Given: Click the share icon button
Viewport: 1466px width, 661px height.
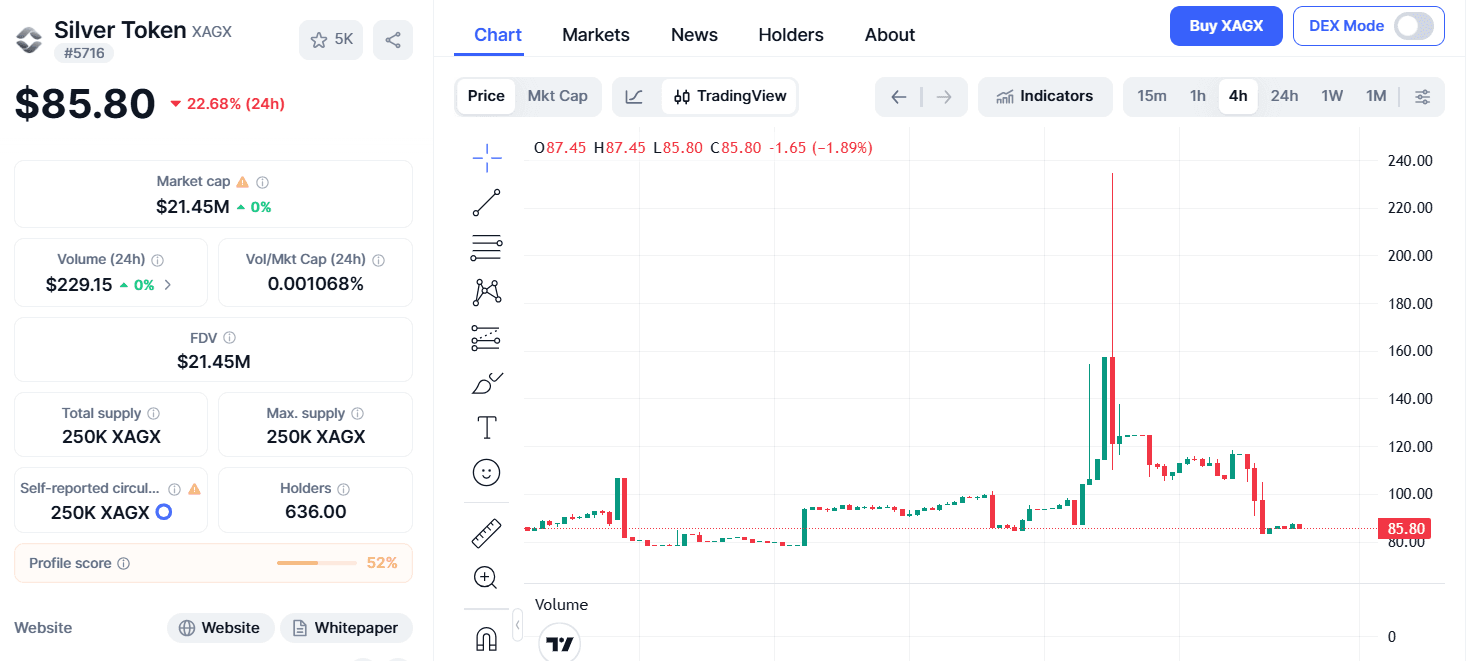Looking at the screenshot, I should (x=393, y=40).
